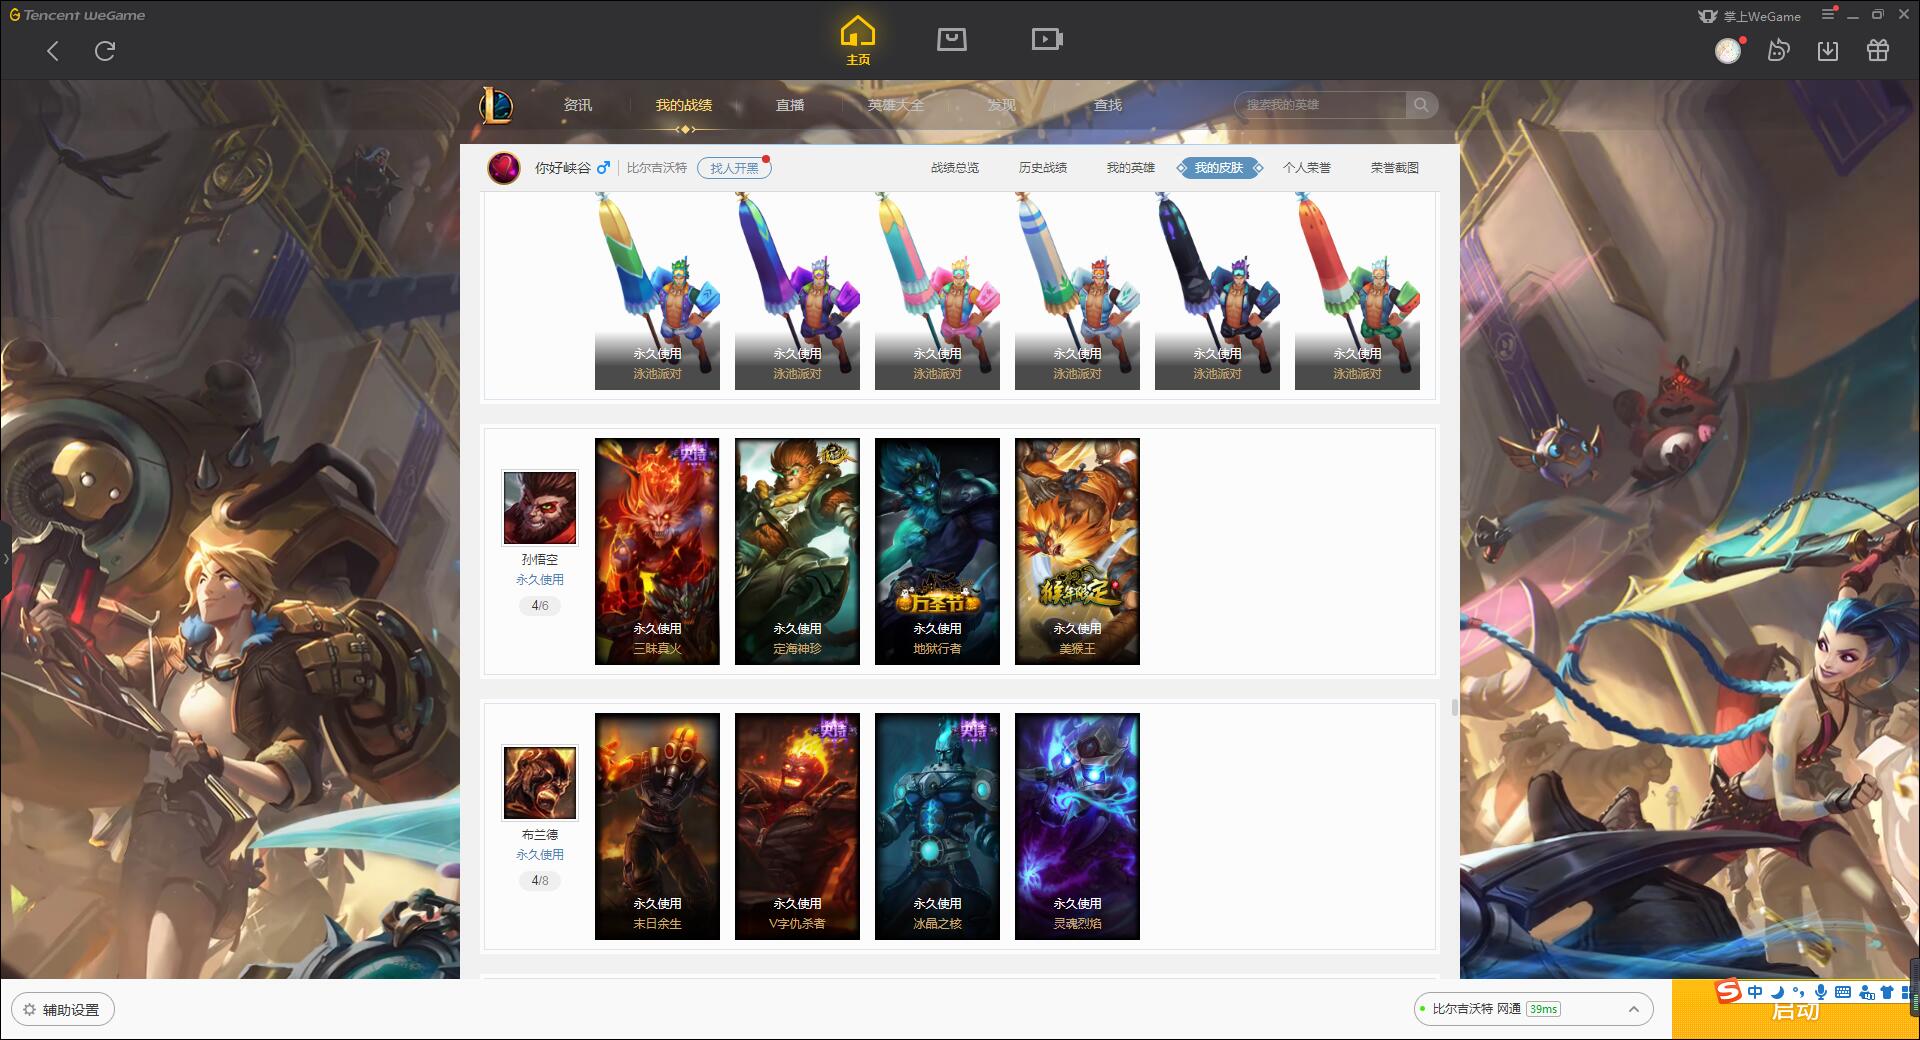
Task: Open the 孙悟空 champion portrait
Action: click(x=540, y=508)
